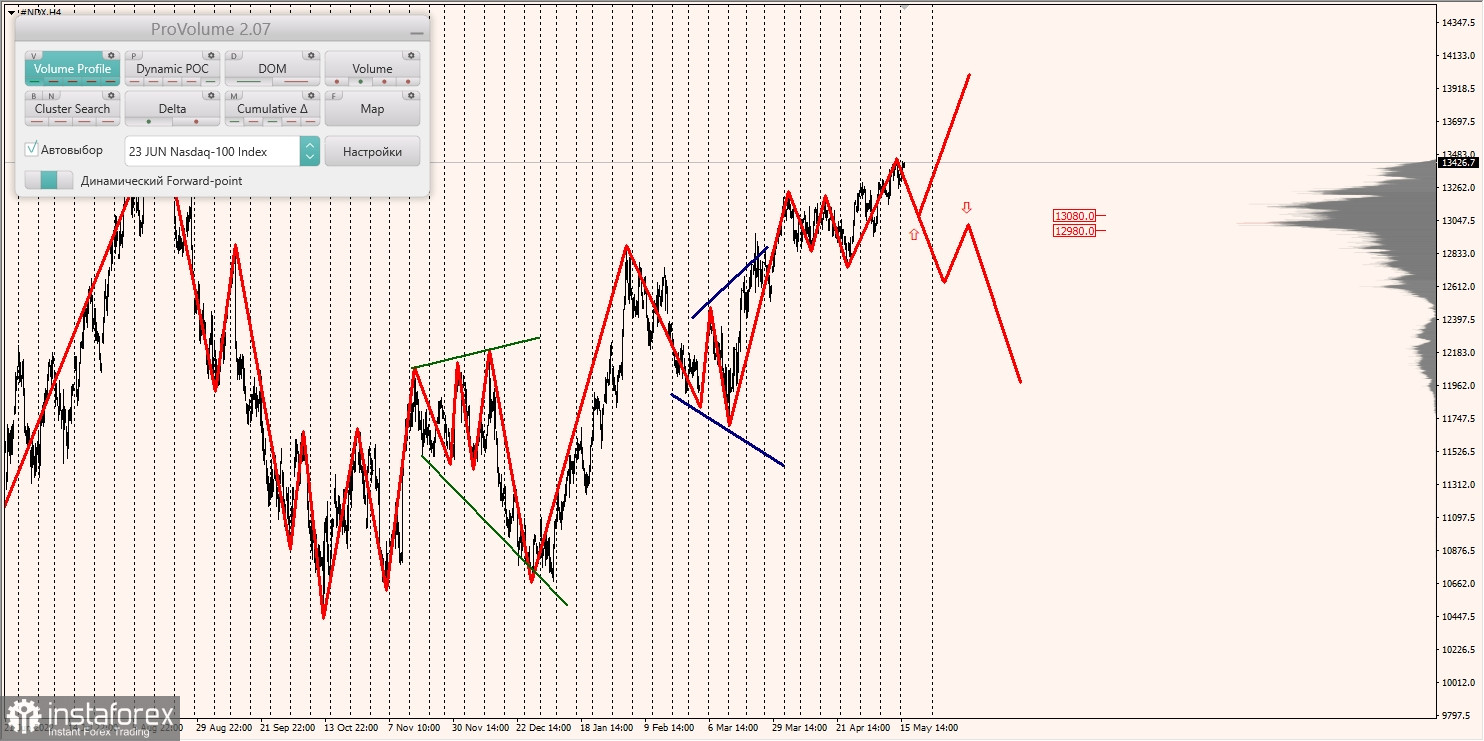The image size is (1484, 741).
Task: Click the 12980.0 price level label
Action: (x=1075, y=230)
